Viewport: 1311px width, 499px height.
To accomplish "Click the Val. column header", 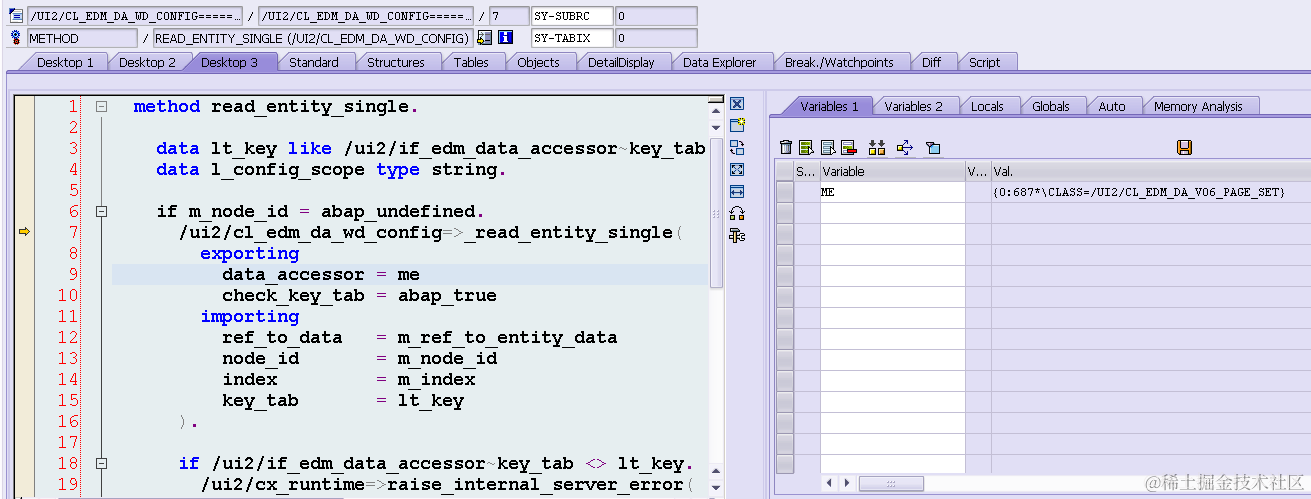I will (x=1150, y=171).
